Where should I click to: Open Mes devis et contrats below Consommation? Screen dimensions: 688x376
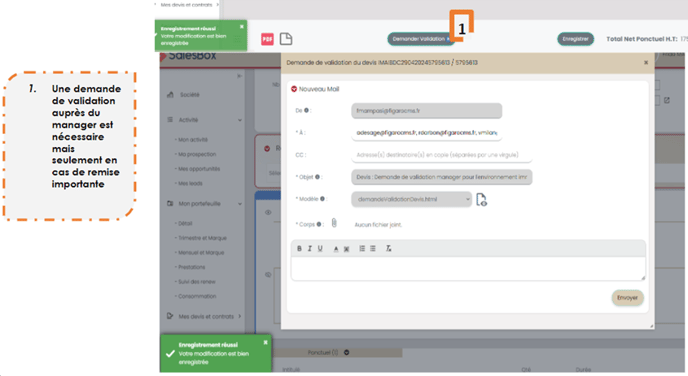(x=206, y=316)
